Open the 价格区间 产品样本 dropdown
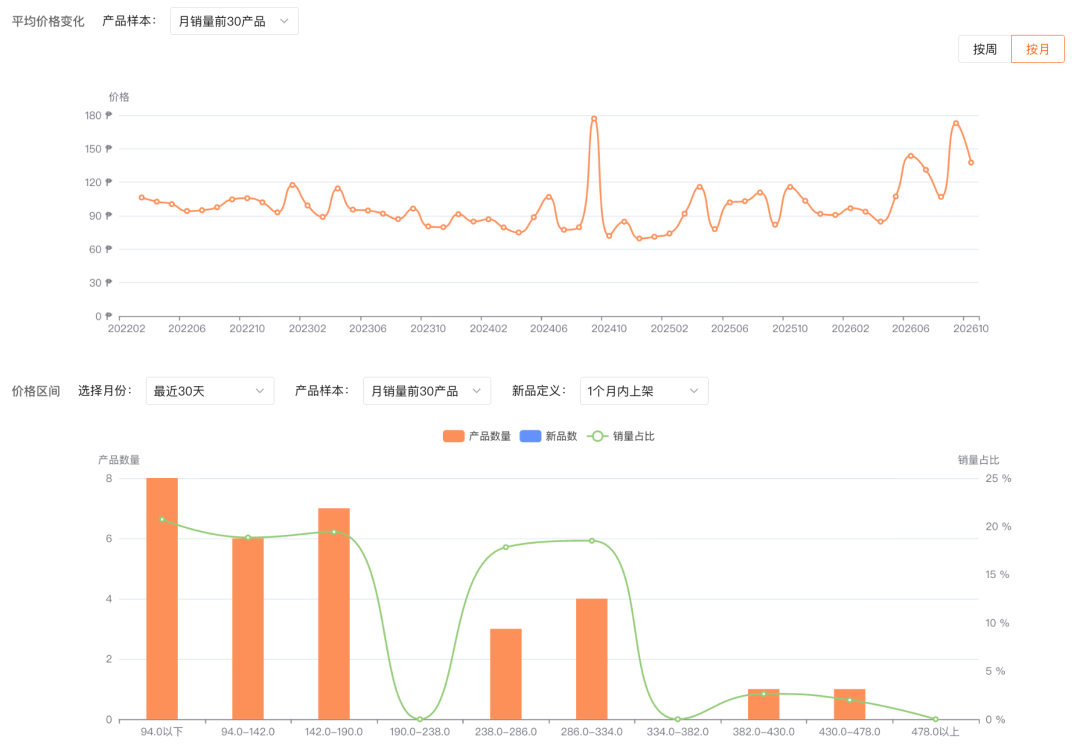The width and height of the screenshot is (1080, 749). (x=426, y=391)
